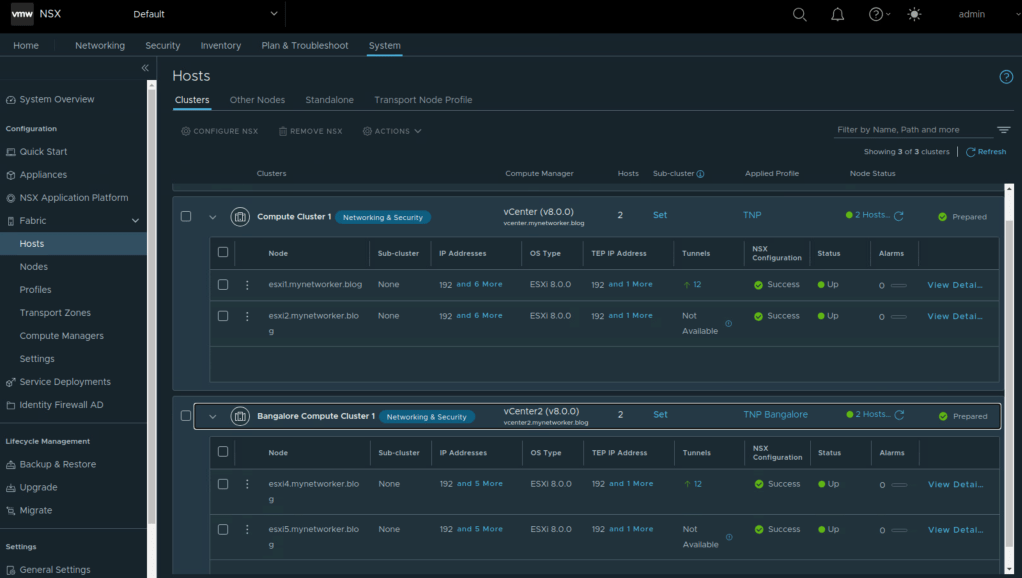Tick the Bangalore Compute Cluster 1 checkbox
Image resolution: width=1022 pixels, height=578 pixels.
pos(186,416)
